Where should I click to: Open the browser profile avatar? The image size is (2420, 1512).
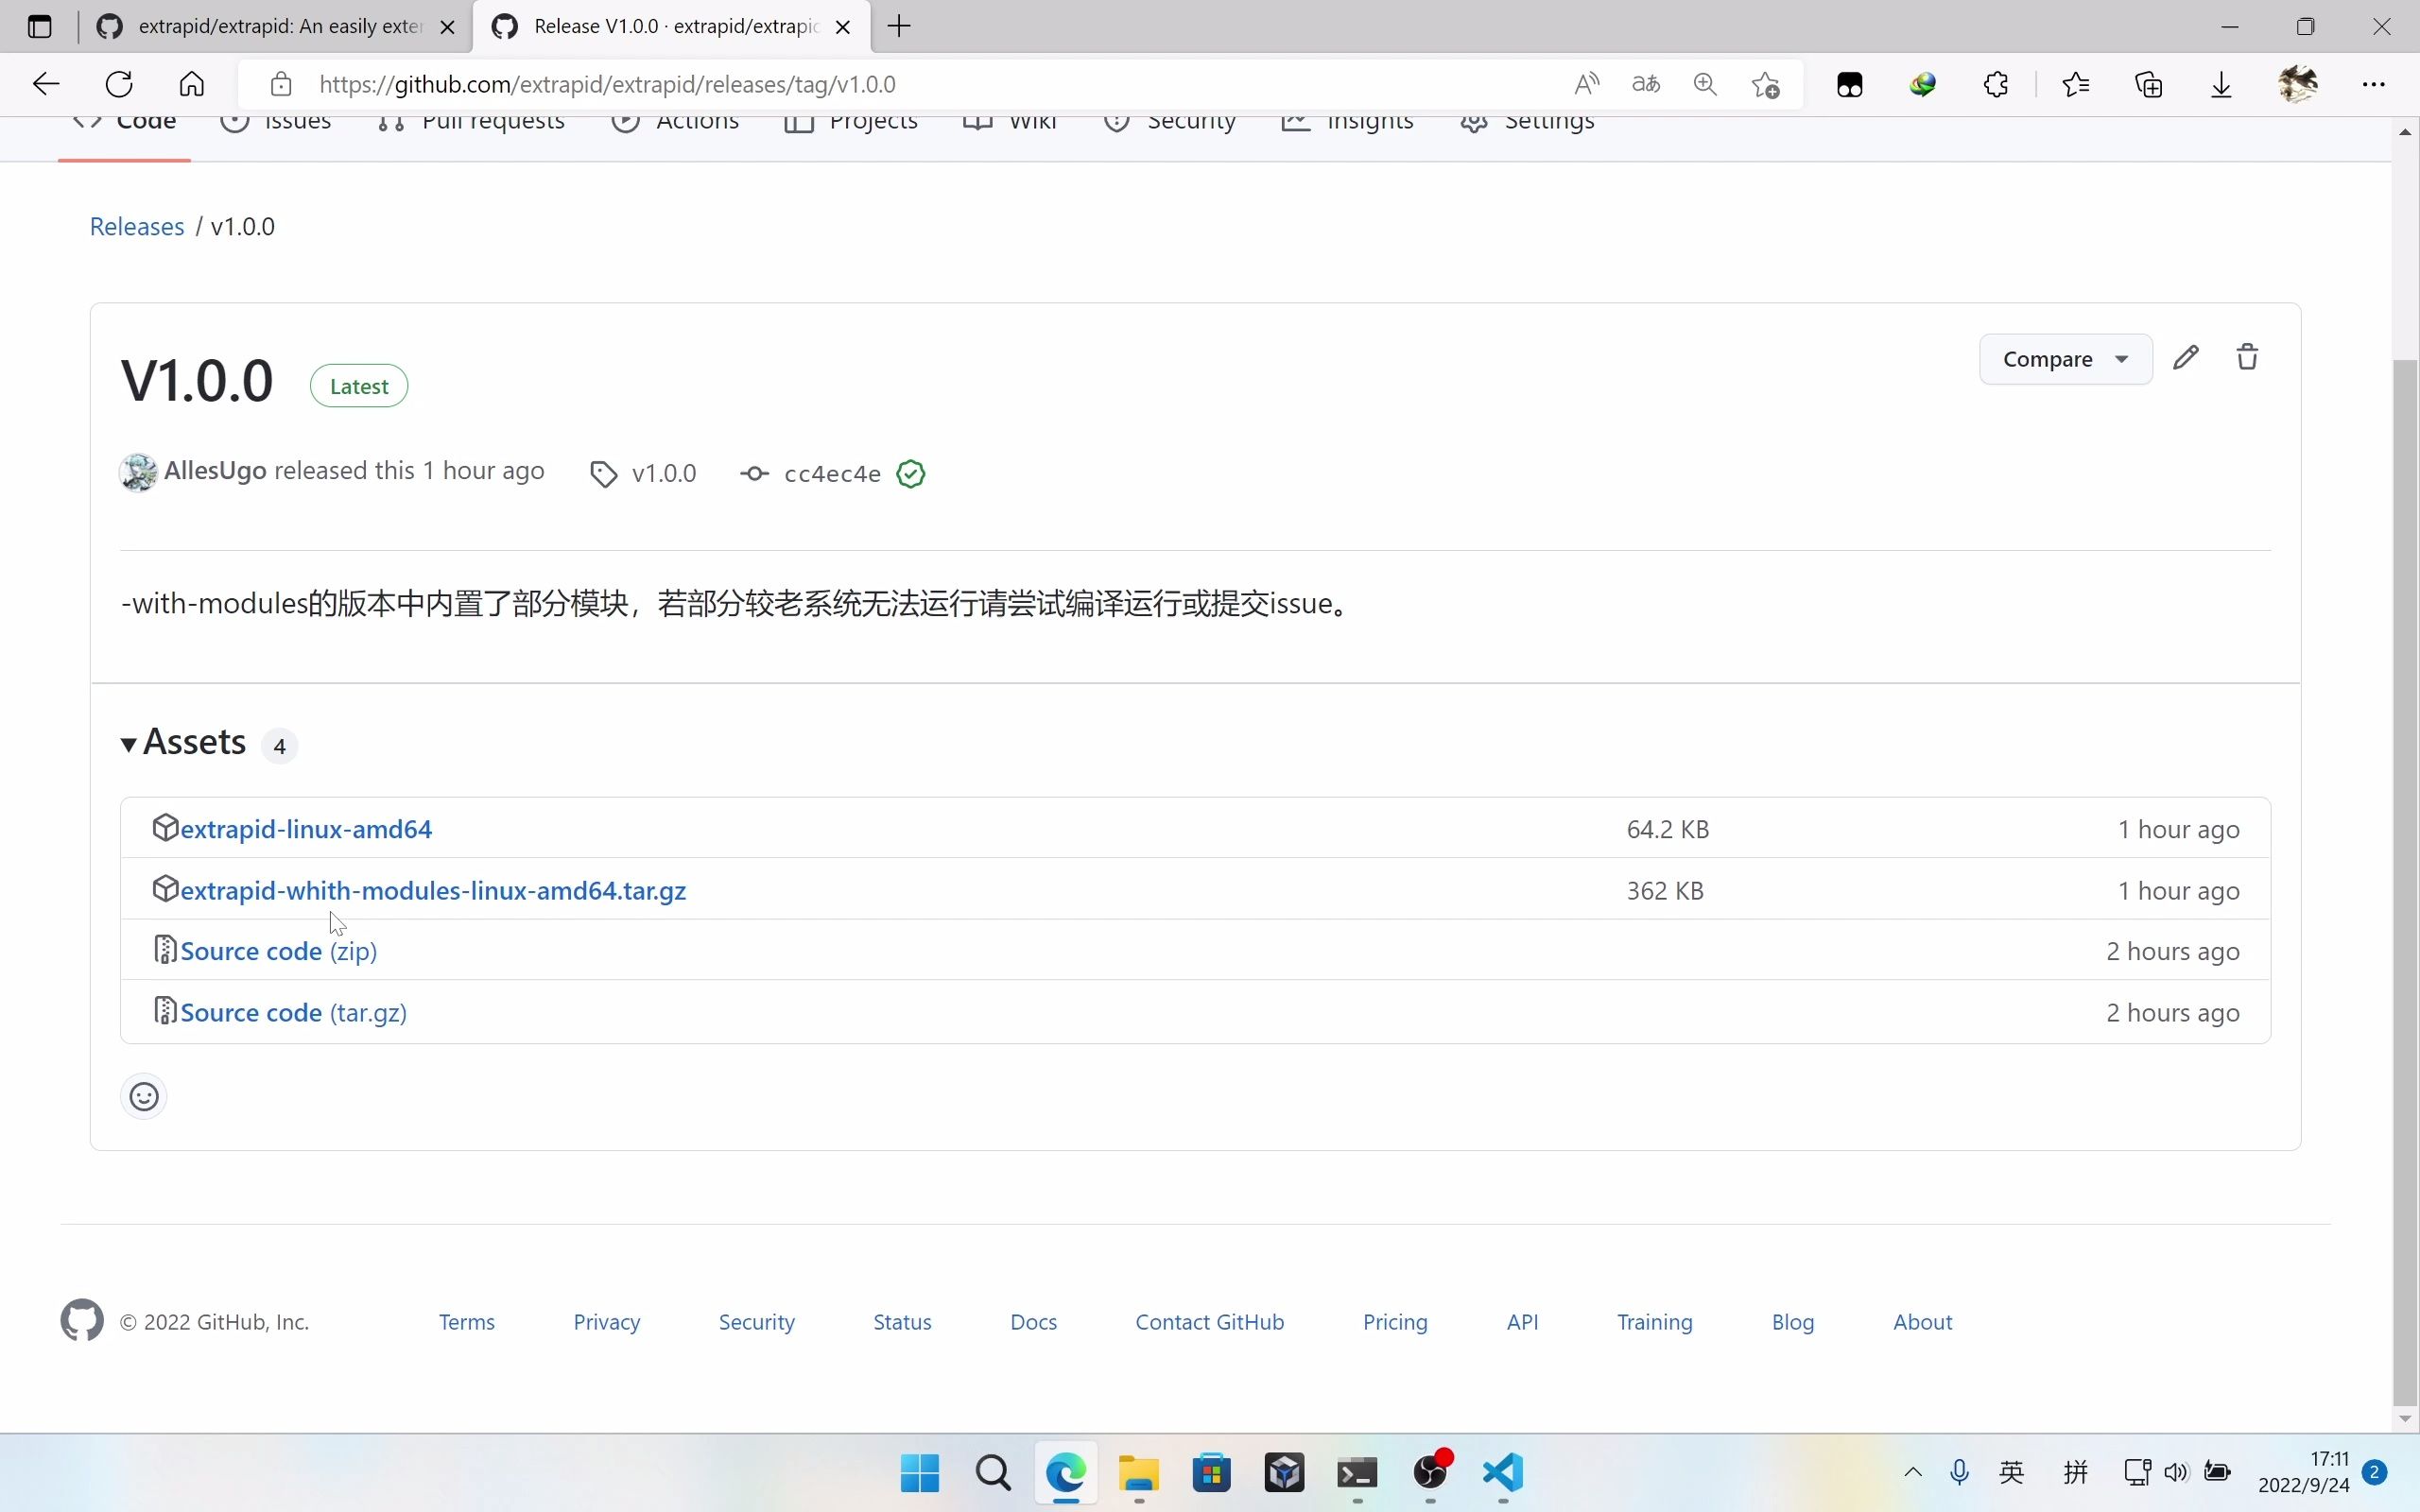point(2298,84)
